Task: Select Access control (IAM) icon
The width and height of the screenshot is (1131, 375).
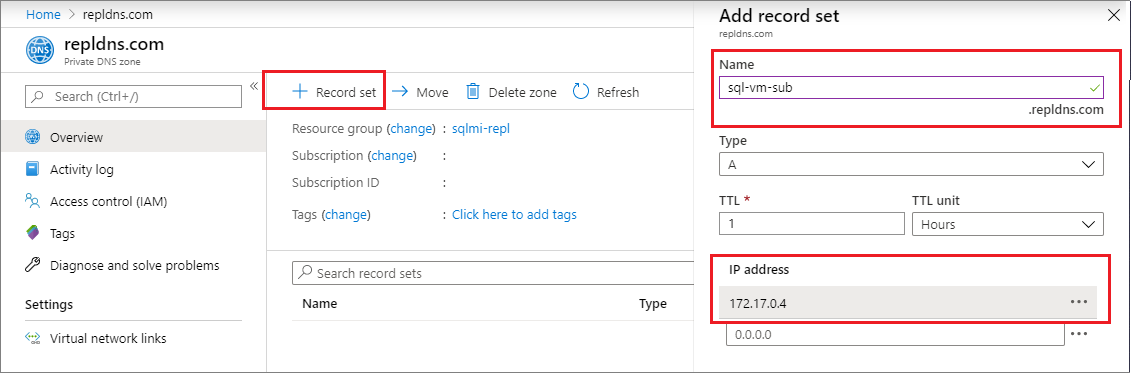Action: (32, 201)
